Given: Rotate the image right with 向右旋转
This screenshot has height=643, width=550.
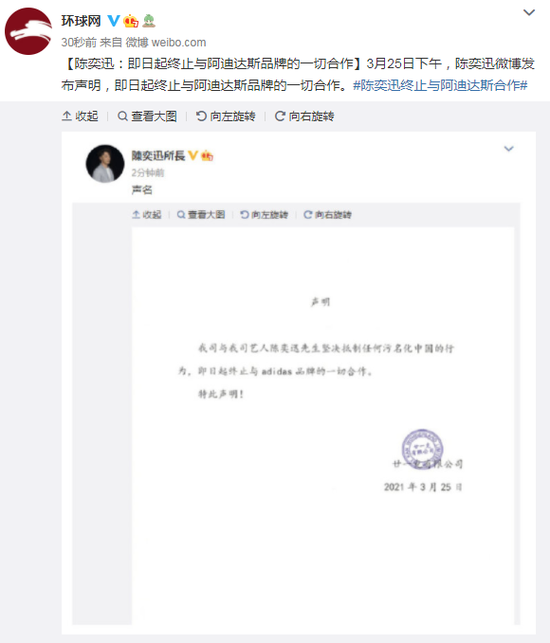Looking at the screenshot, I should tap(304, 116).
